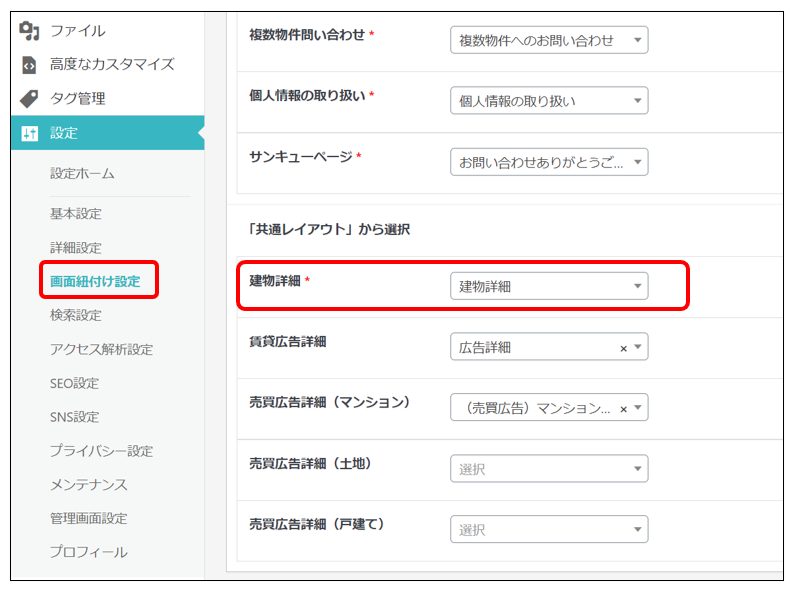Viewport: 793px width, 591px height.
Task: Open プライバシー設定 page
Action: tap(101, 451)
